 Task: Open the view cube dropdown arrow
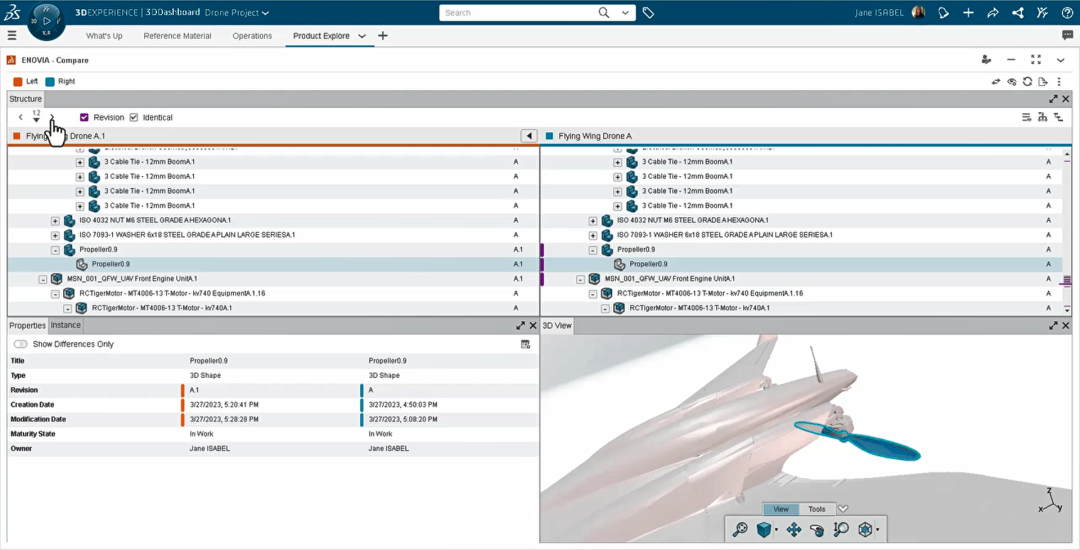pos(776,530)
